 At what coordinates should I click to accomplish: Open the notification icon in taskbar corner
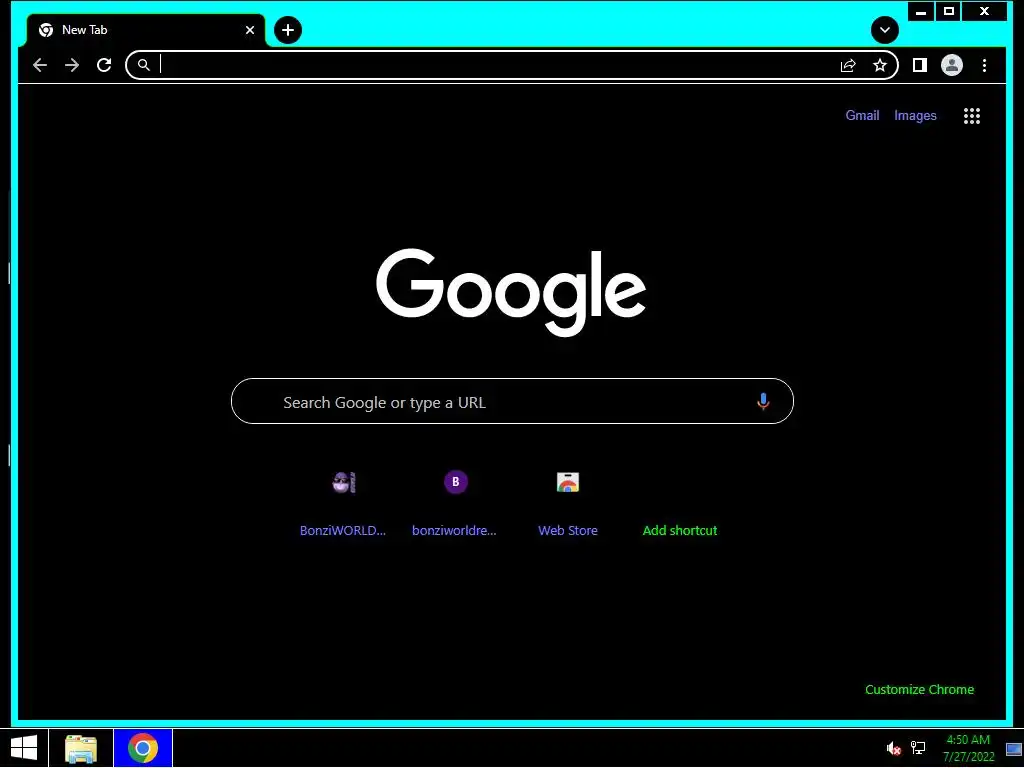click(1014, 749)
